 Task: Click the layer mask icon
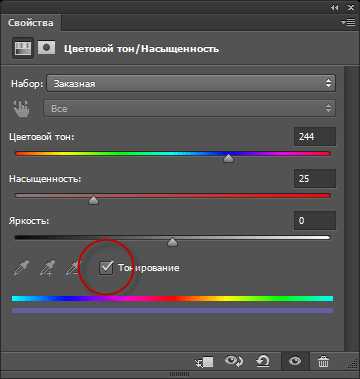point(46,48)
